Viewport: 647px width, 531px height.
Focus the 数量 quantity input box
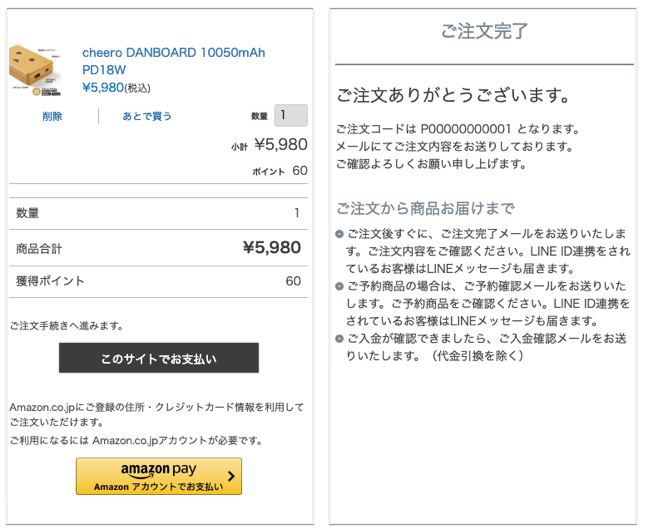291,115
